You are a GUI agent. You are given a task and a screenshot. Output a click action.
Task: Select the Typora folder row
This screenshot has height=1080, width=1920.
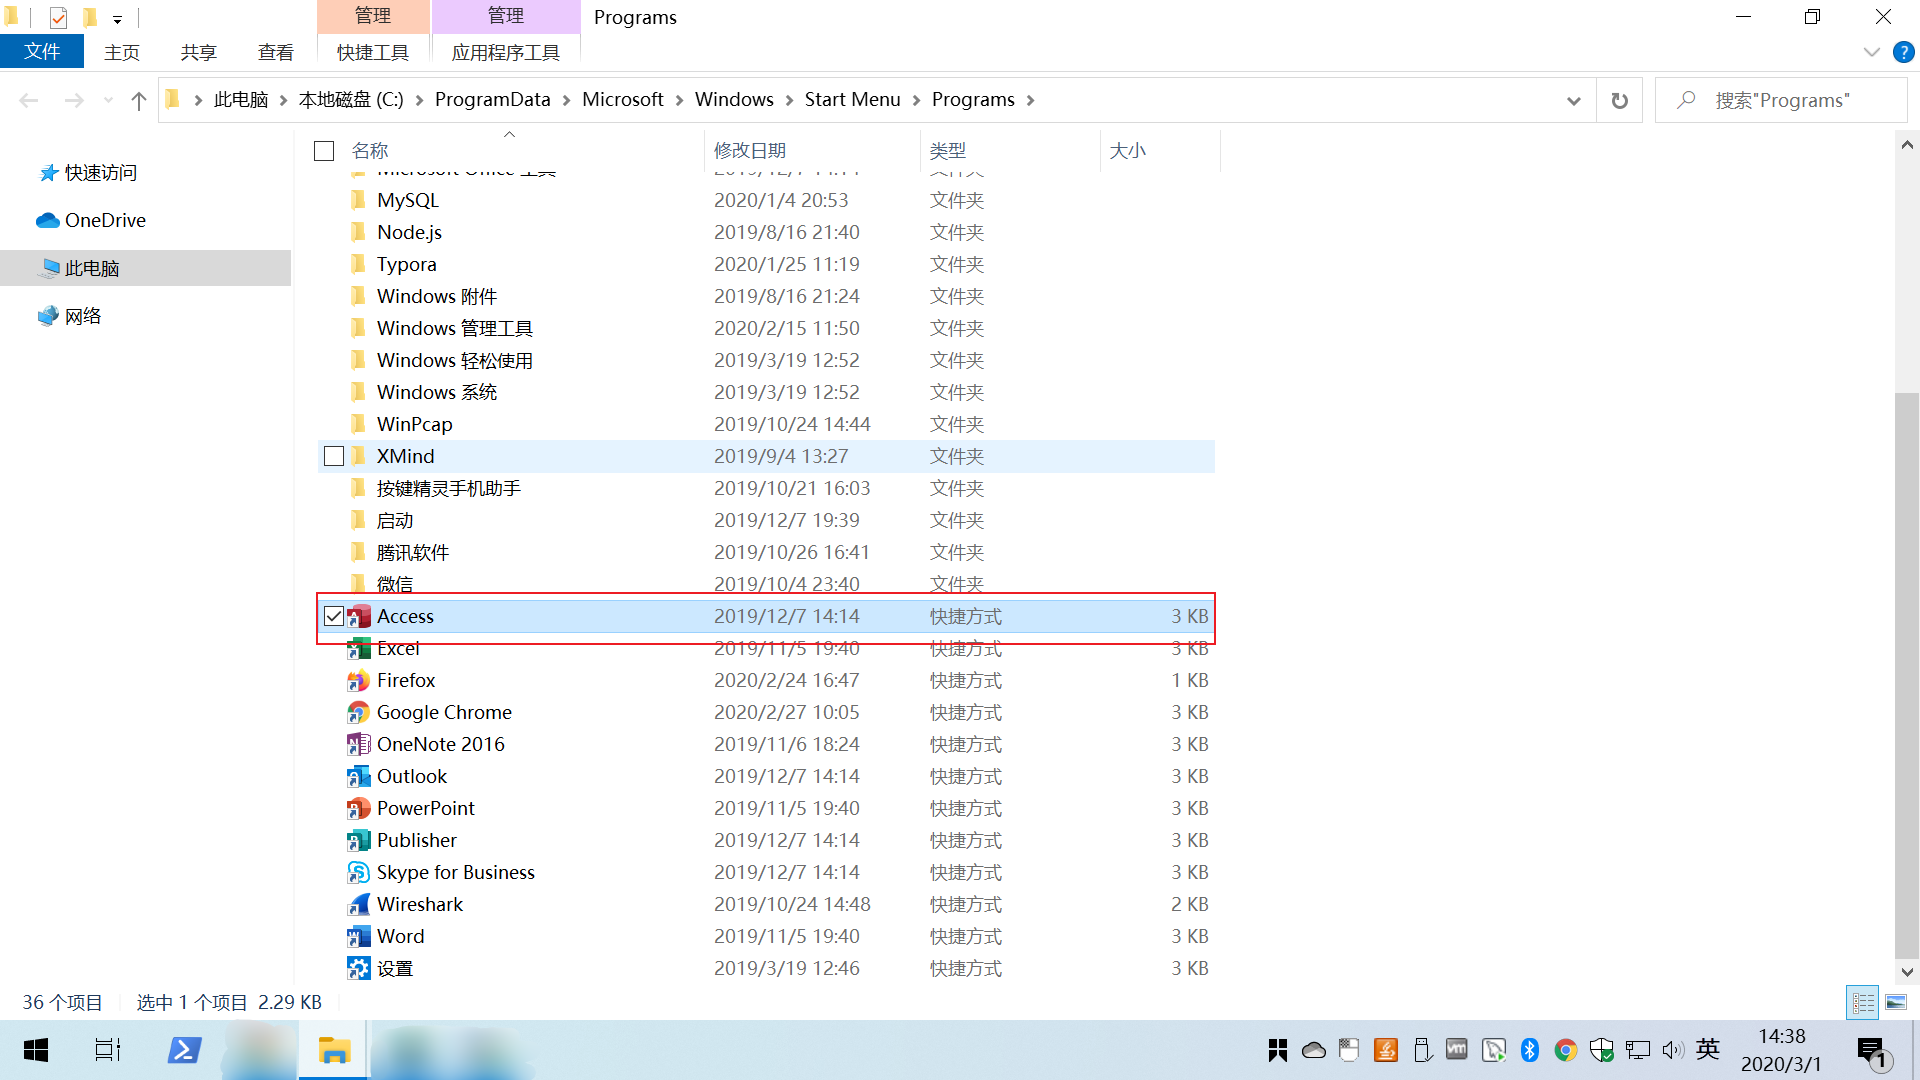coord(766,264)
